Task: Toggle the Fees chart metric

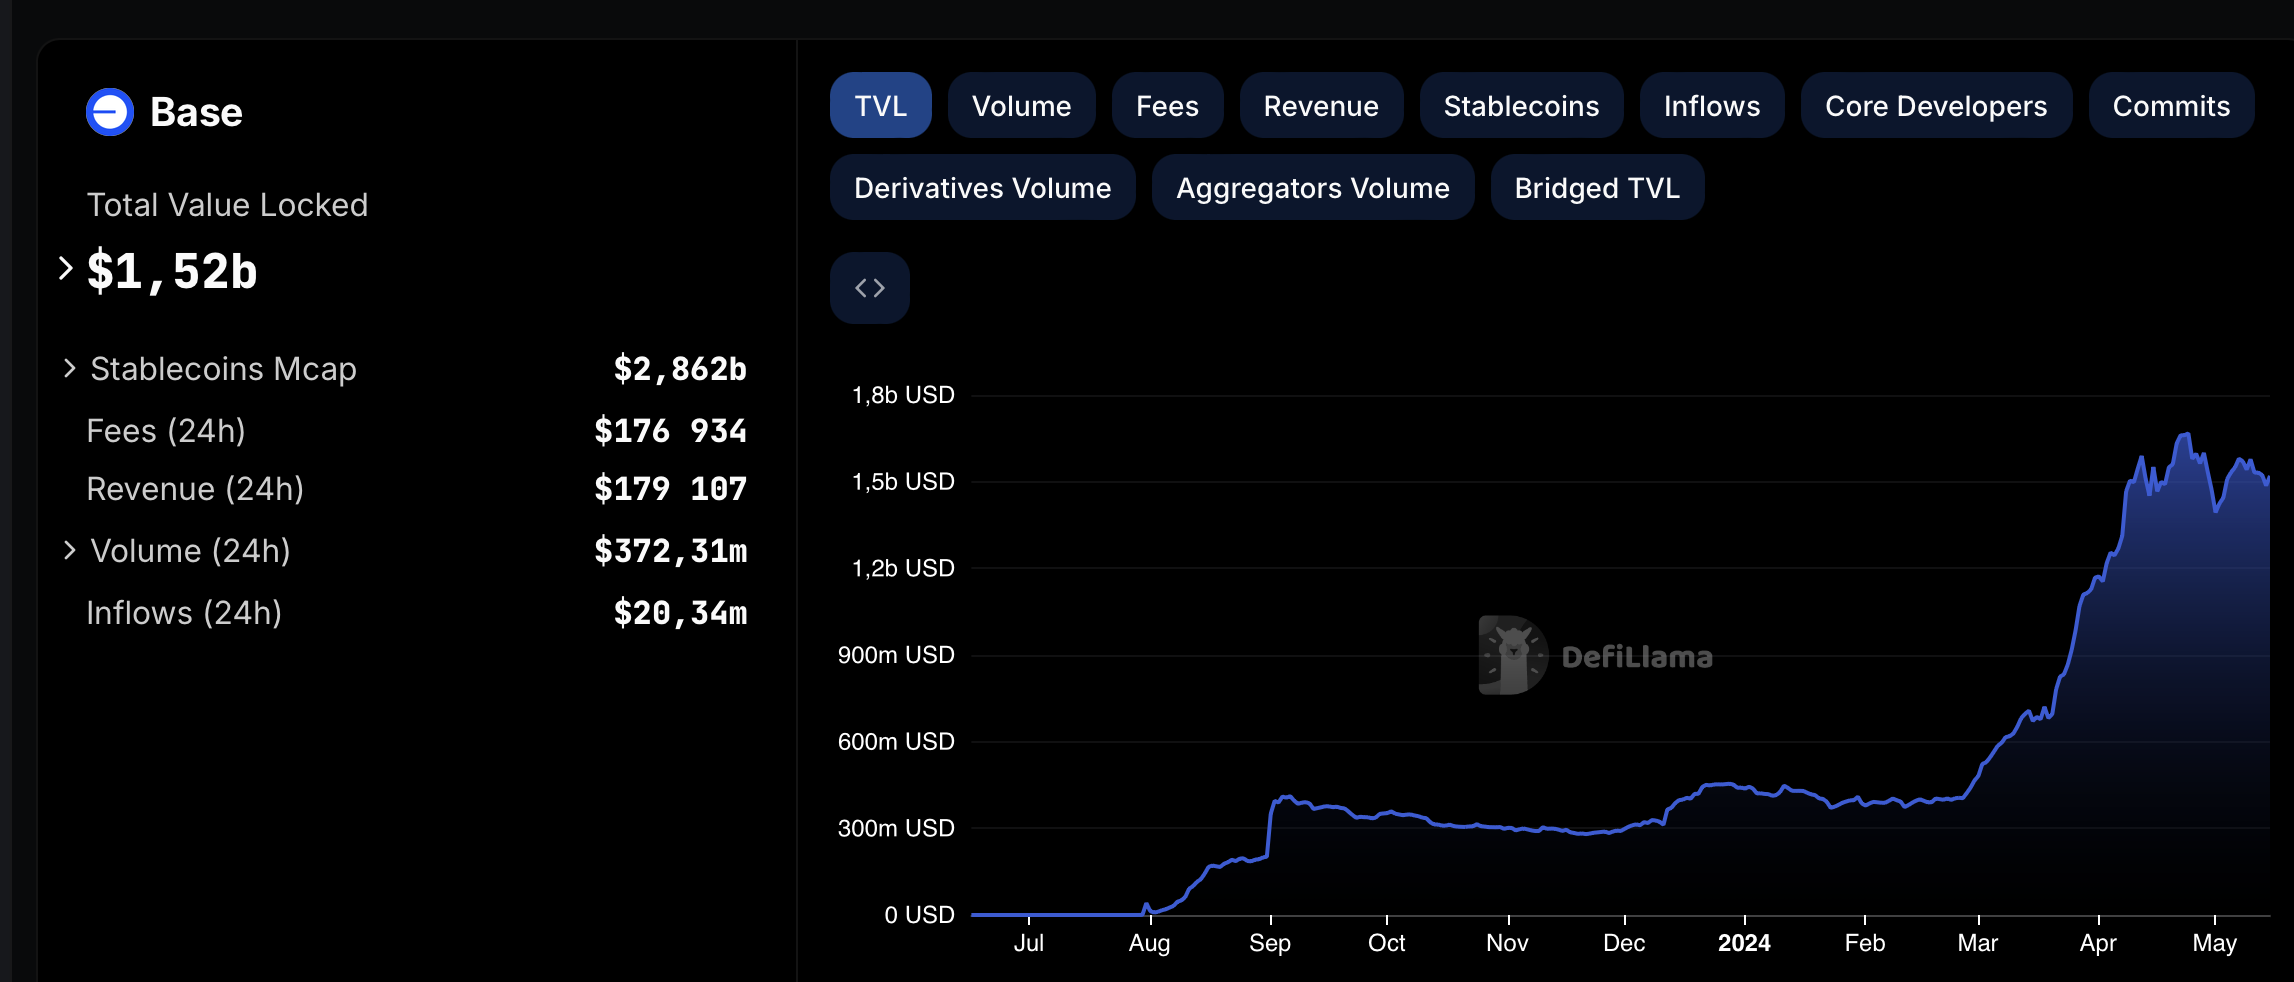Action: [x=1167, y=106]
